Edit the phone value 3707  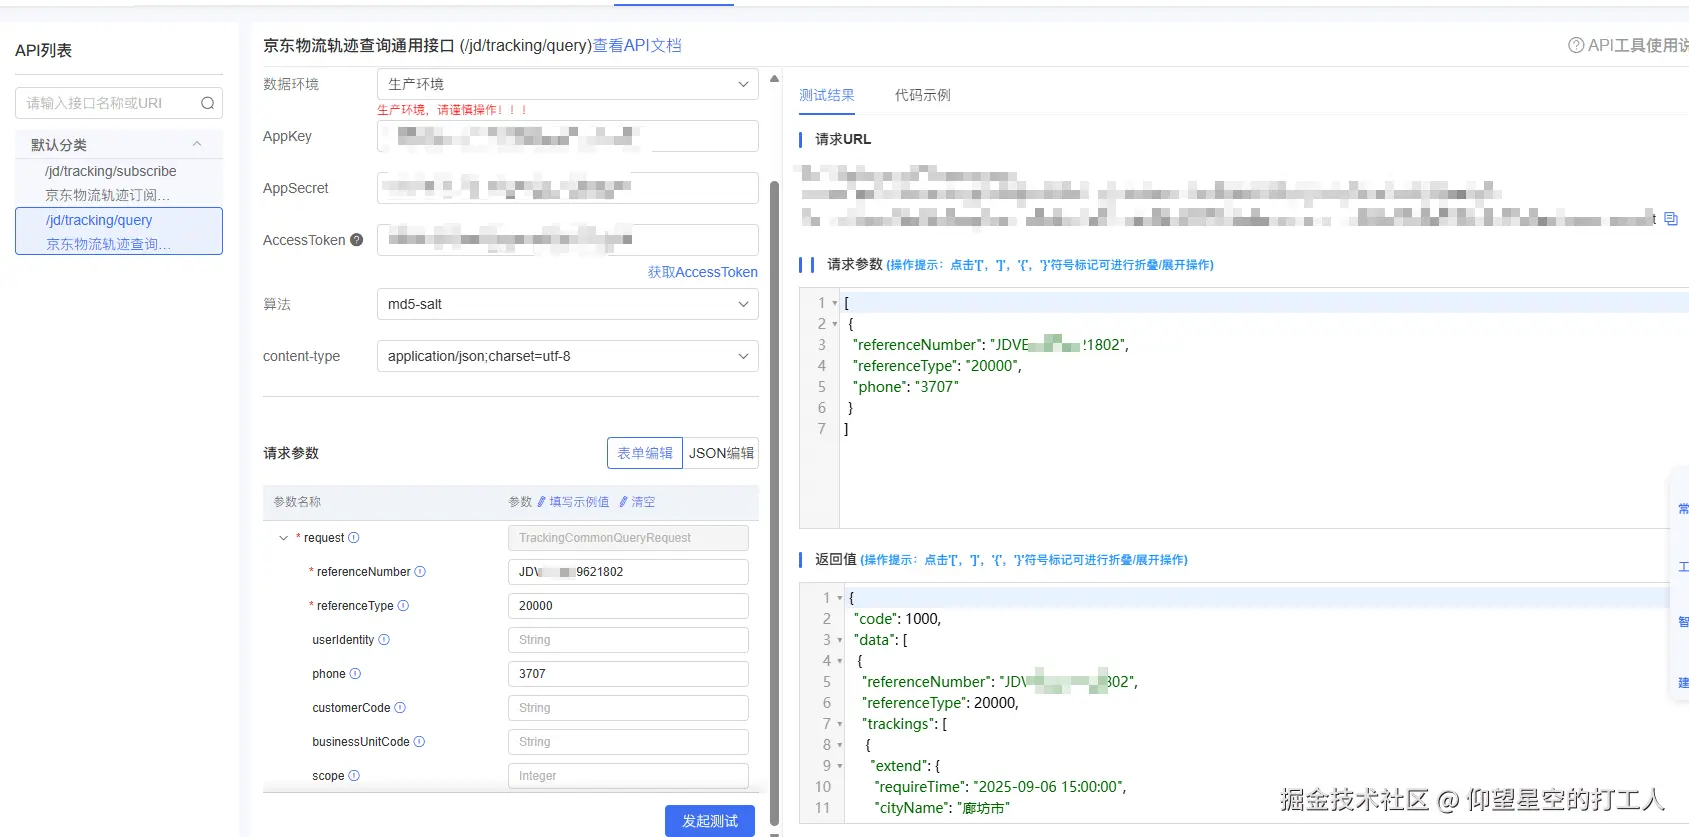[628, 674]
